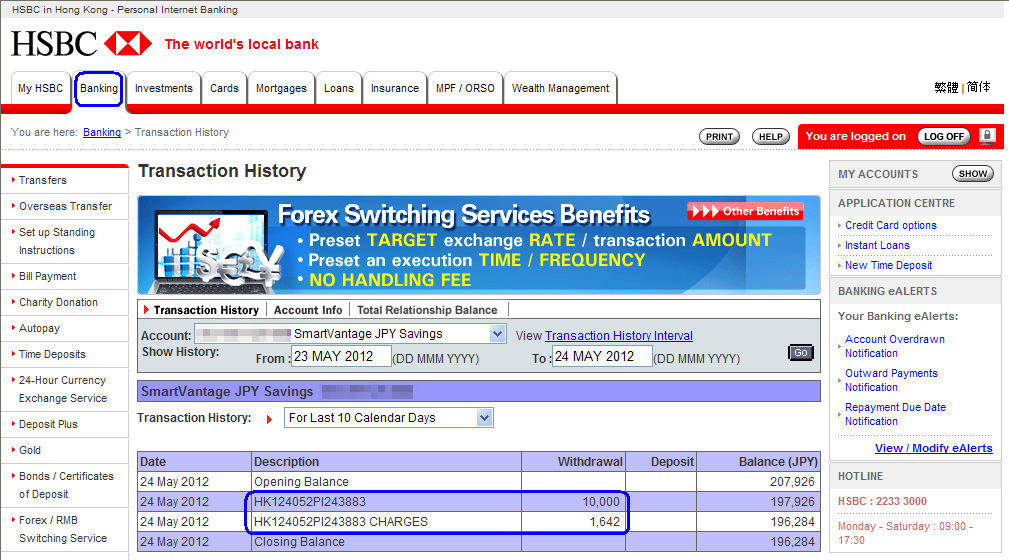Open Forex / RMB Switching Service
The height and width of the screenshot is (560, 1009).
point(62,529)
